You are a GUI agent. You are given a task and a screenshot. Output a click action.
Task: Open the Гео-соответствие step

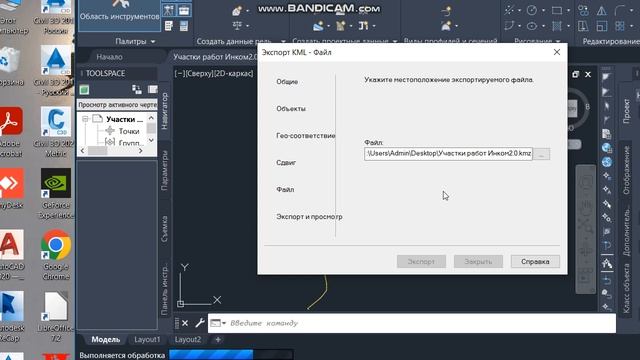(305, 136)
